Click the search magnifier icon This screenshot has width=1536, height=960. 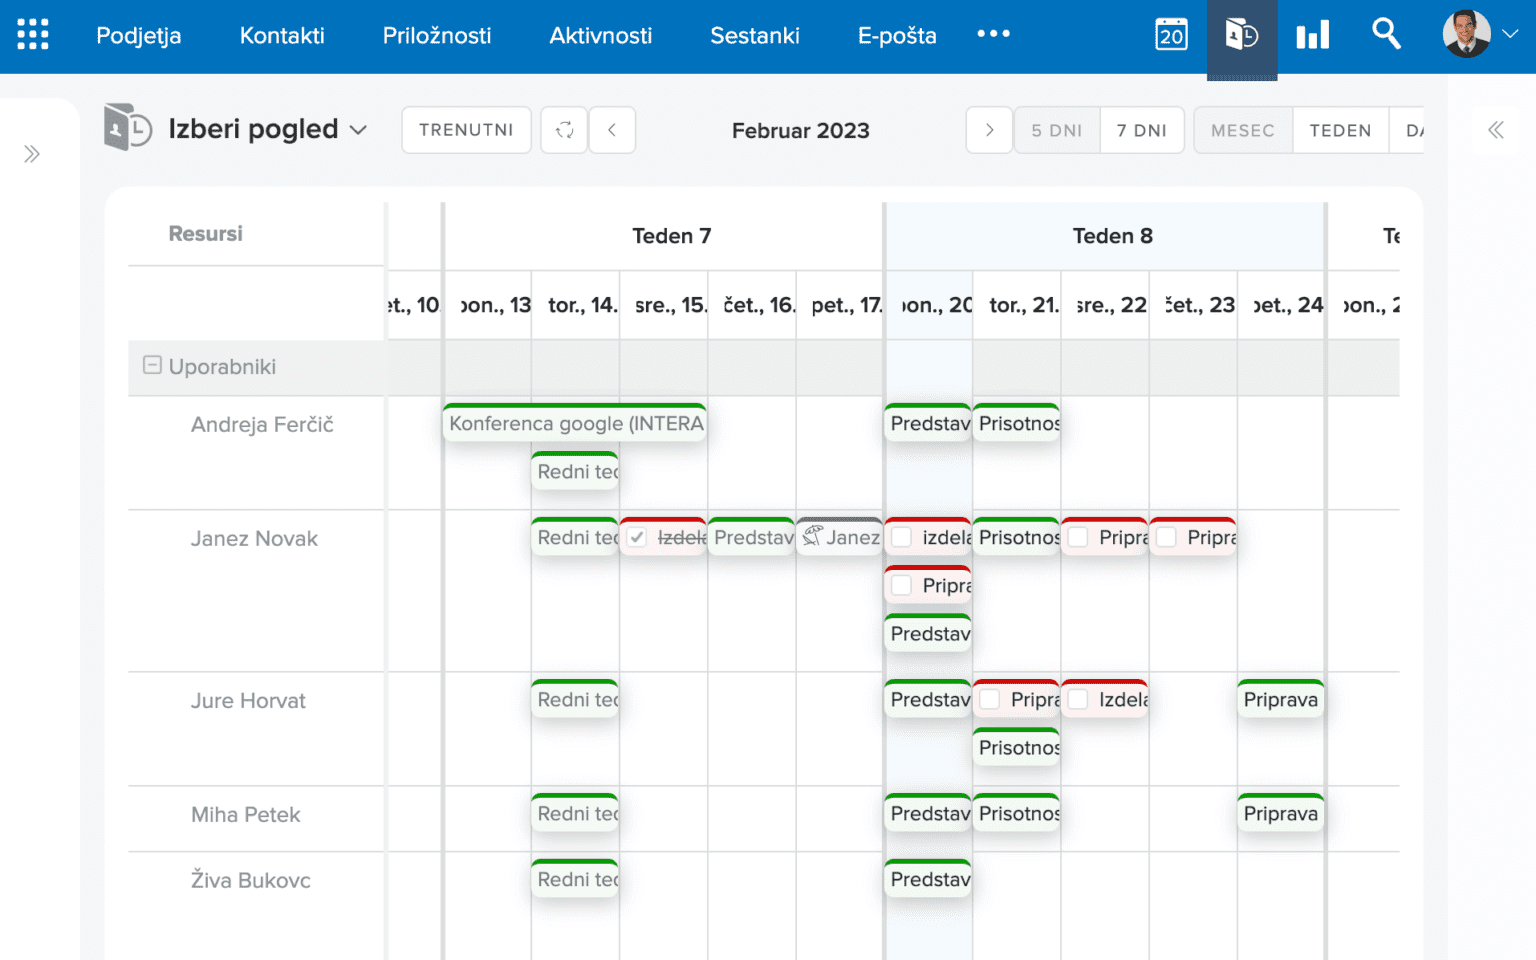click(1386, 34)
